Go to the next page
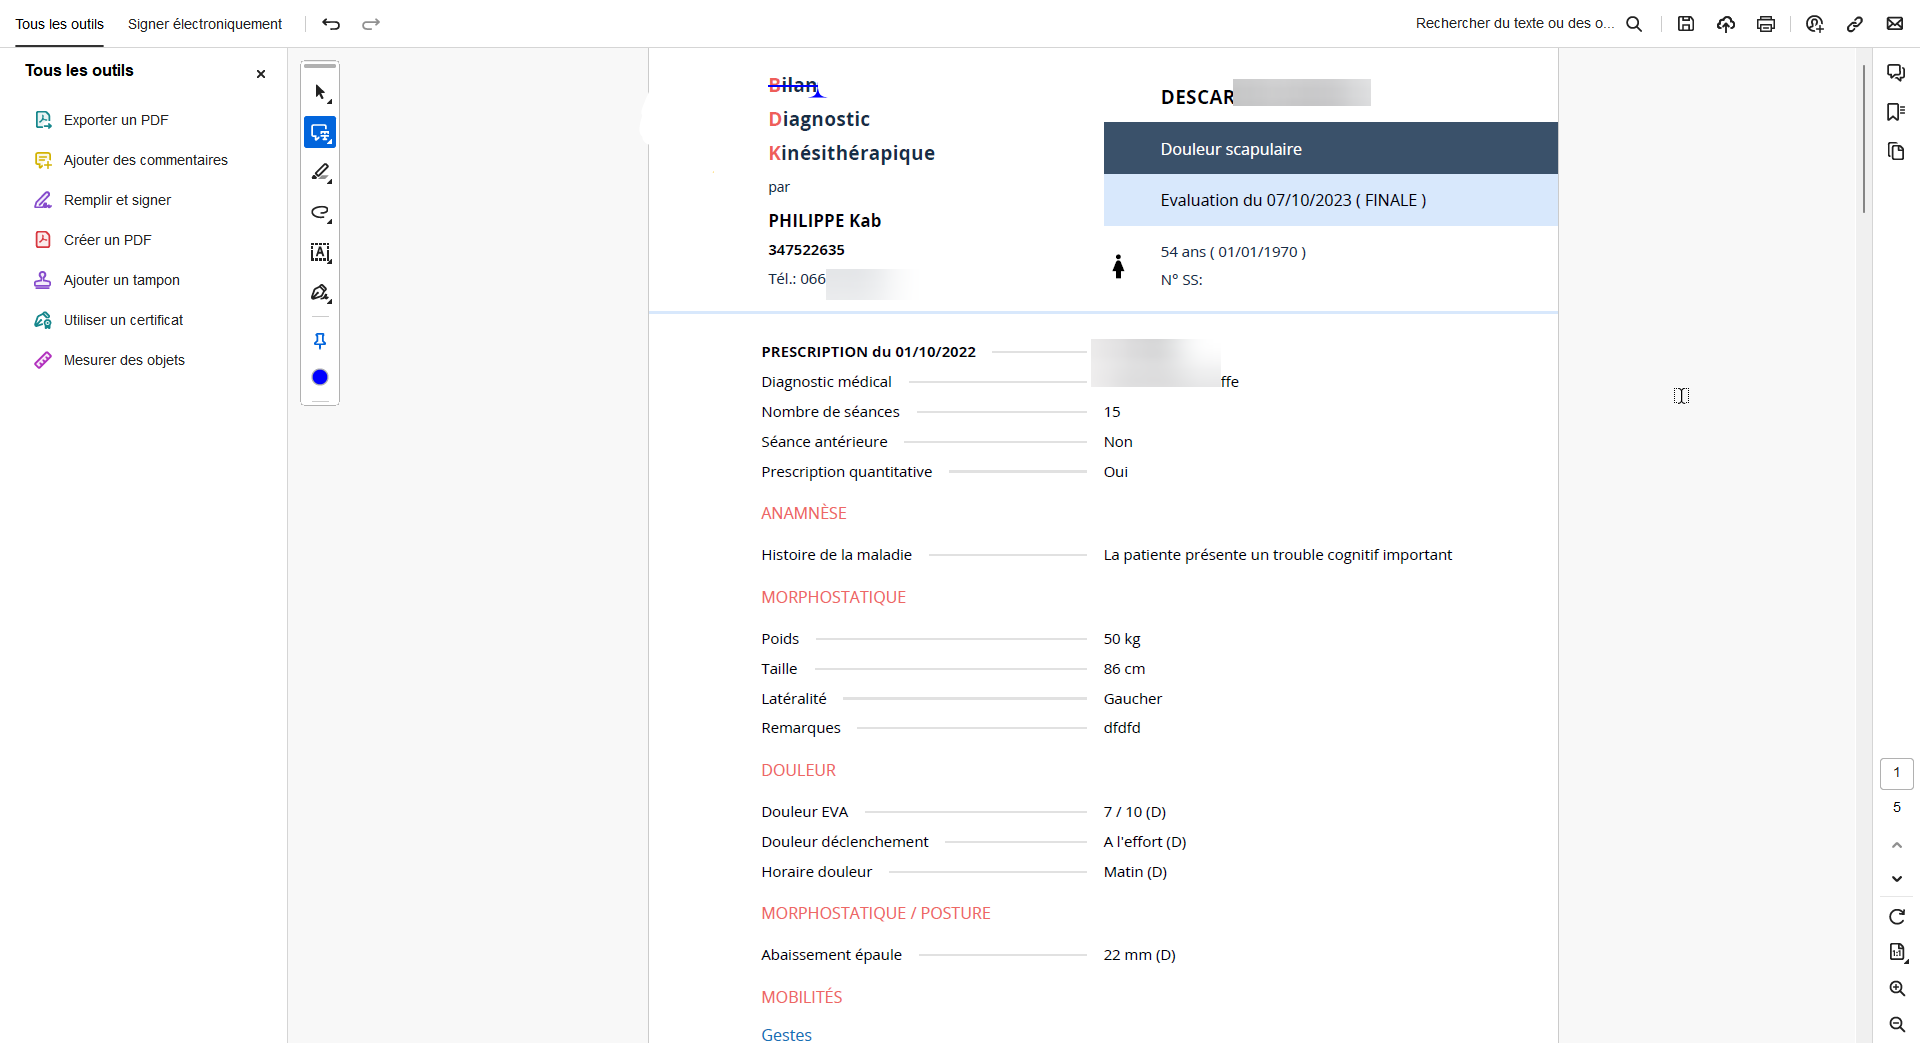Viewport: 1920px width, 1043px height. [x=1897, y=879]
